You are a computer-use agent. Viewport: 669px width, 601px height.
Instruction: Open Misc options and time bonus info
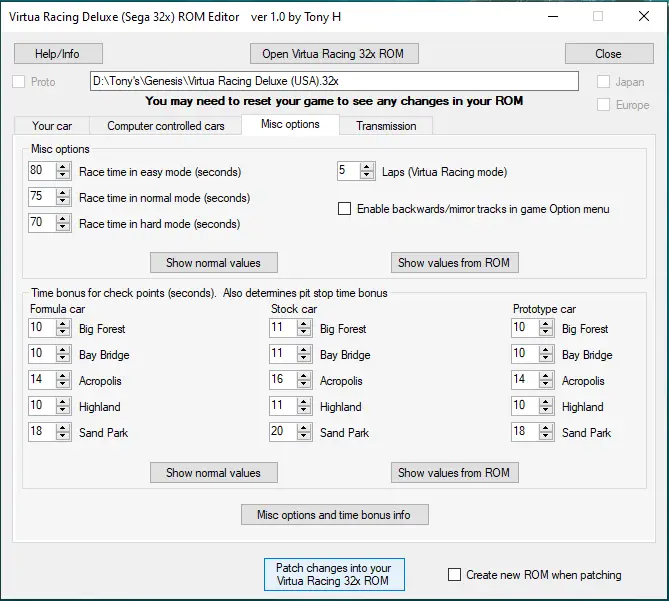tap(334, 515)
